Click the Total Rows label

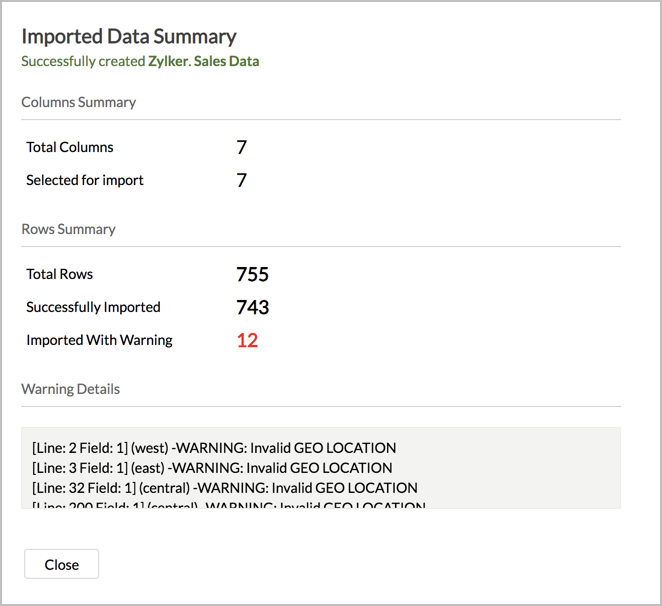[59, 274]
